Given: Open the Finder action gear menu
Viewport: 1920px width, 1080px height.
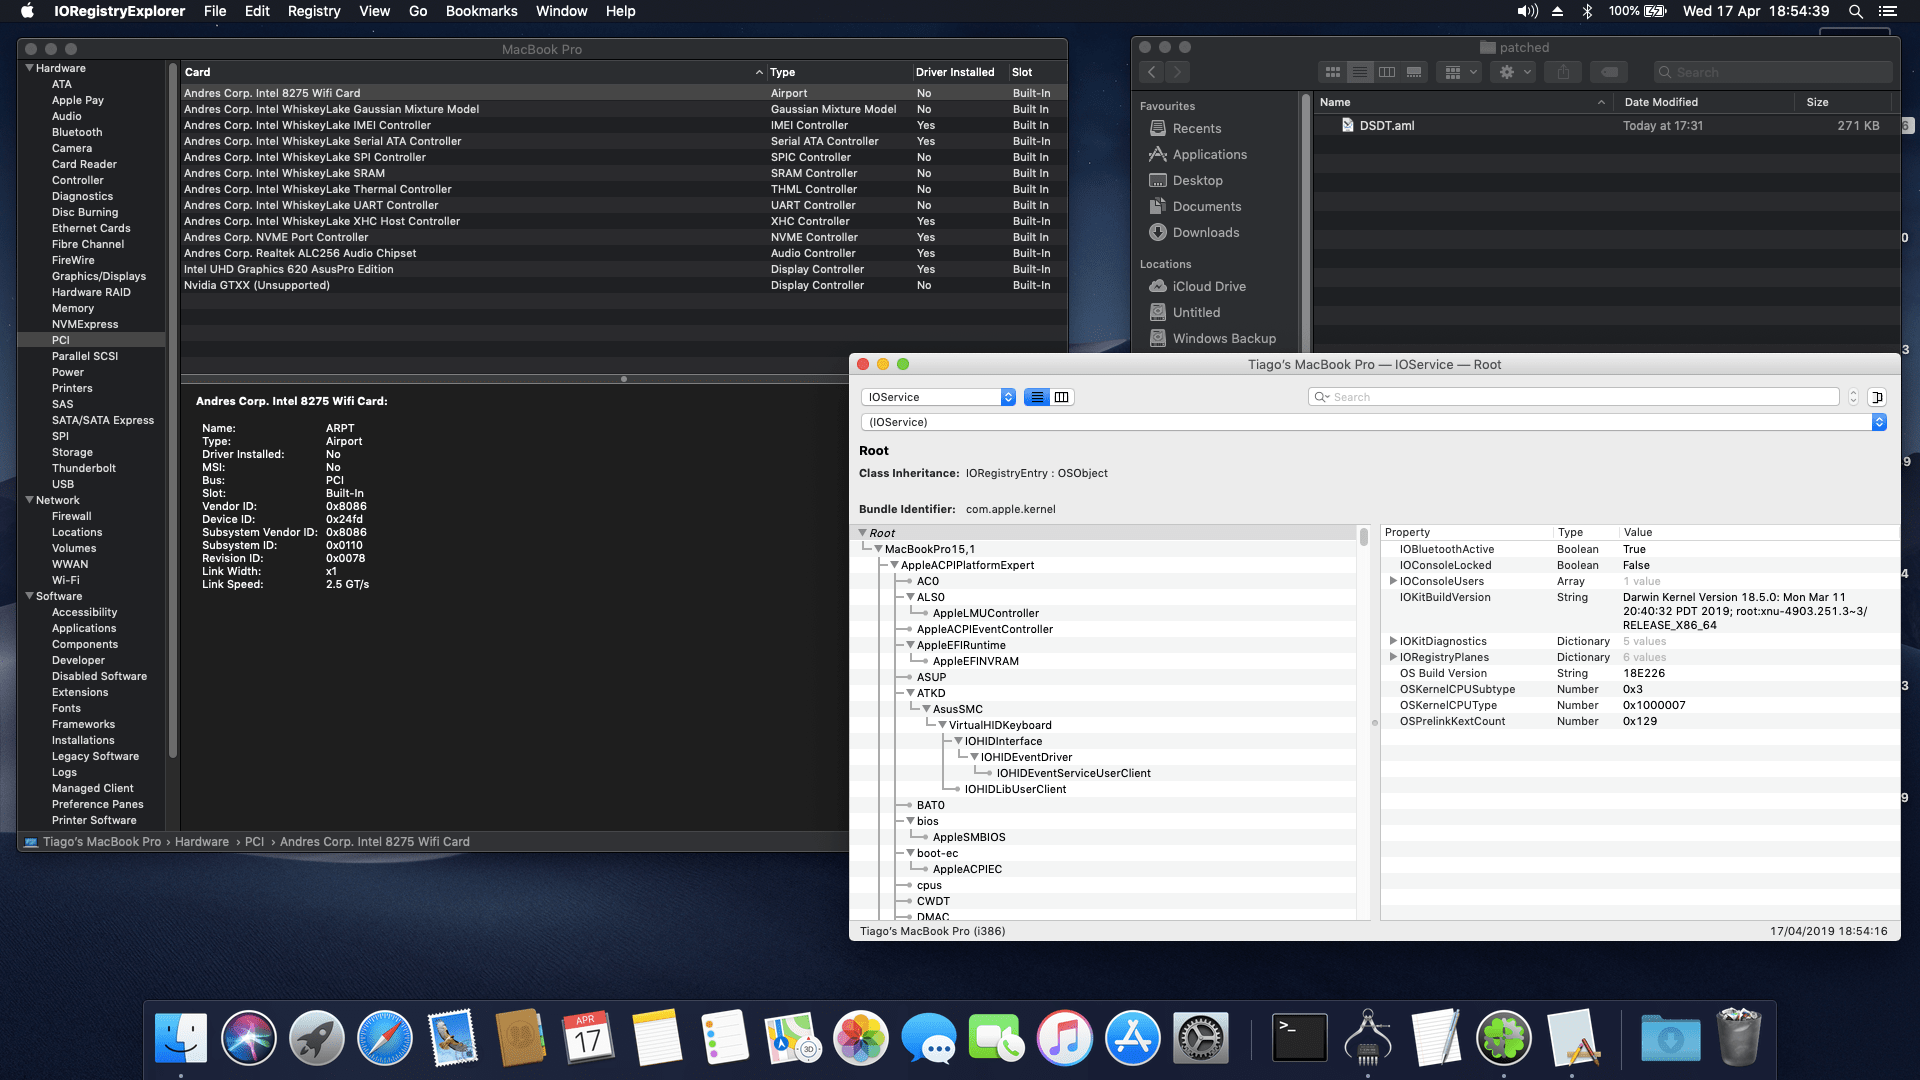Looking at the screenshot, I should [1514, 72].
